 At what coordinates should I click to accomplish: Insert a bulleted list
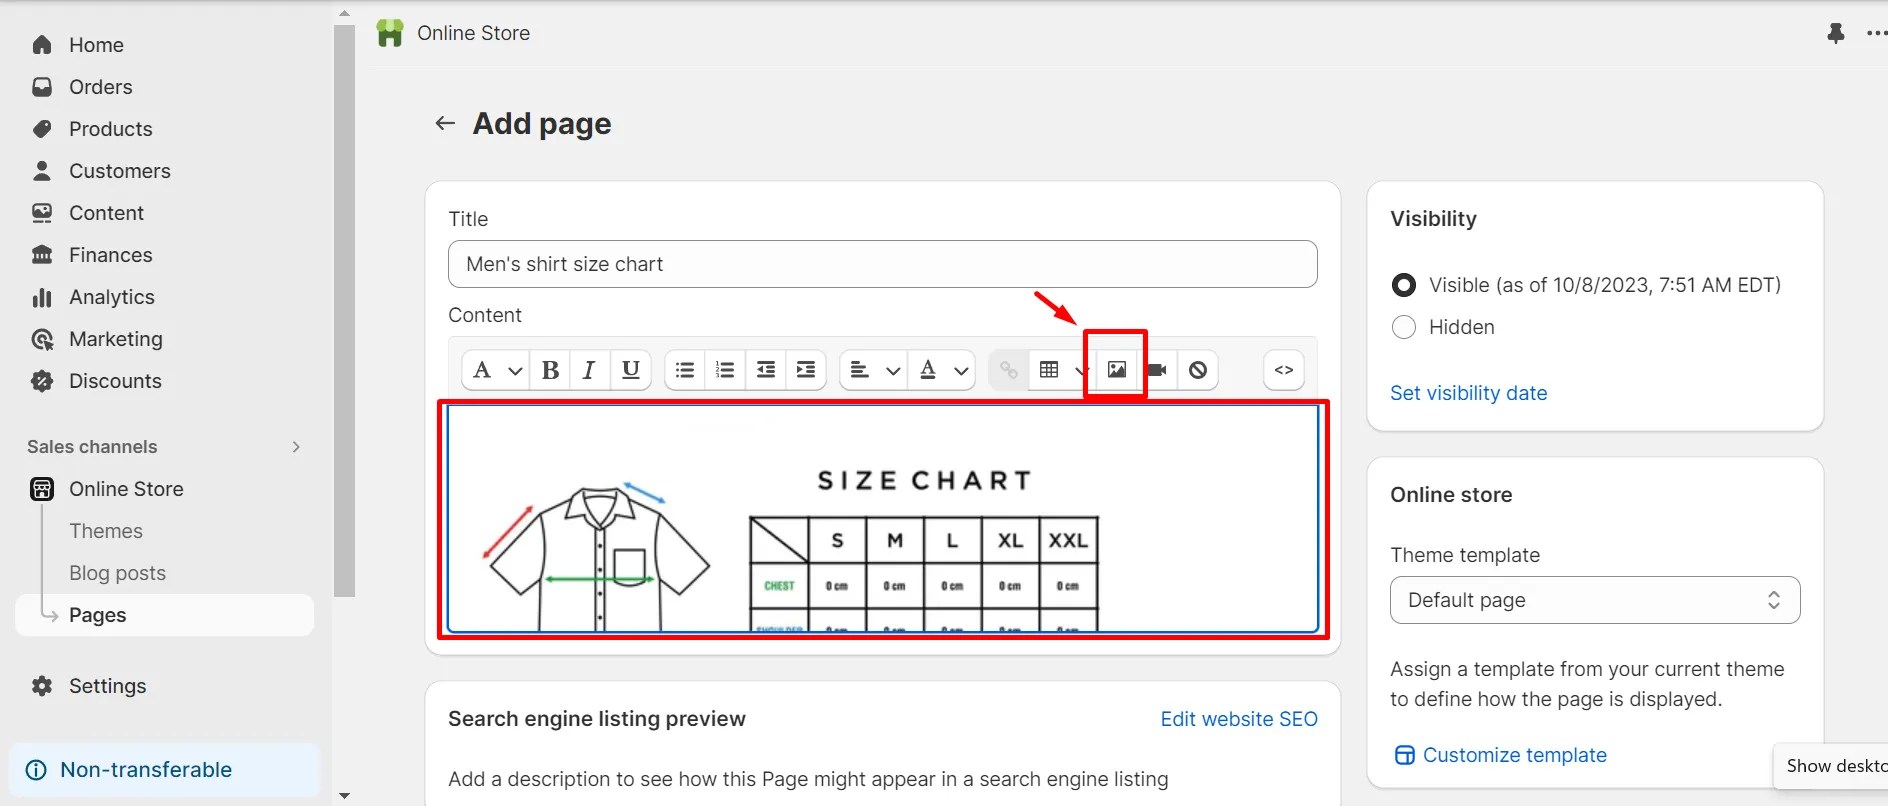pos(685,370)
